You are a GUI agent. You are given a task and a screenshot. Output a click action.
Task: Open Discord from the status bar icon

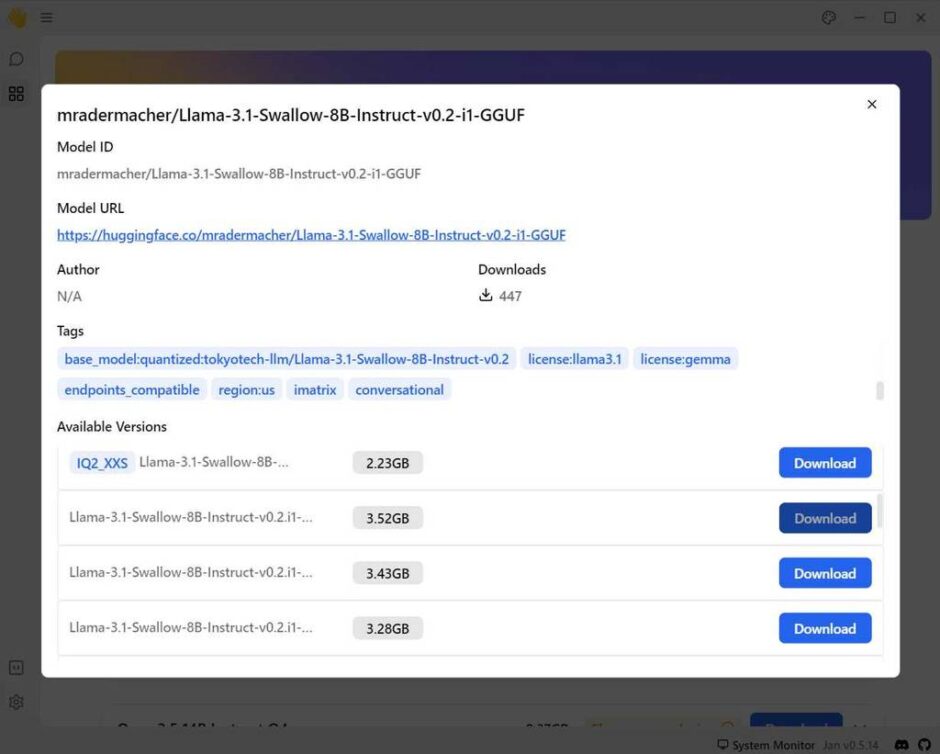tap(901, 744)
